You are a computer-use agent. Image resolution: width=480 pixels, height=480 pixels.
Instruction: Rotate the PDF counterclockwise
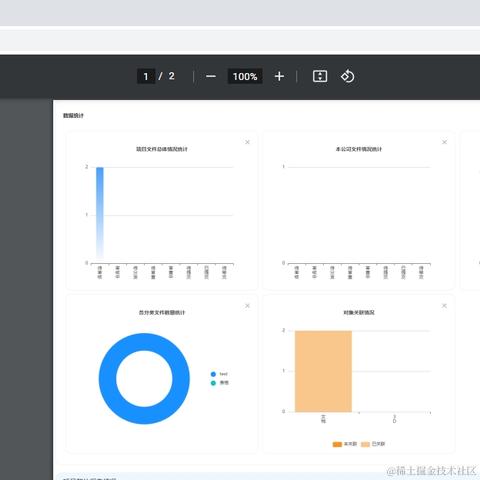tap(347, 76)
